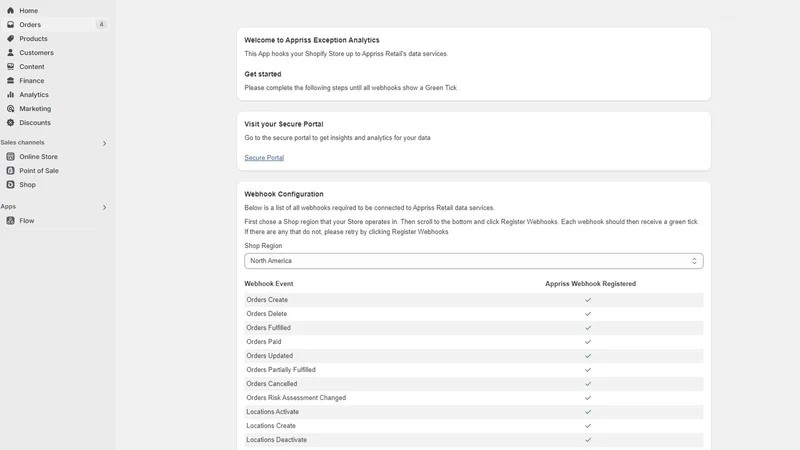Screen dimensions: 800x450
Task: Click Orders Risk Assessment Changed label
Action: click(296, 398)
